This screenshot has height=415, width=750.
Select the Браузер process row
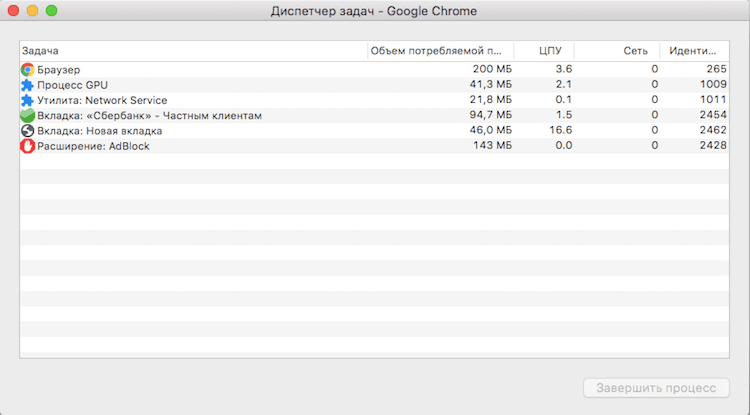click(x=200, y=70)
